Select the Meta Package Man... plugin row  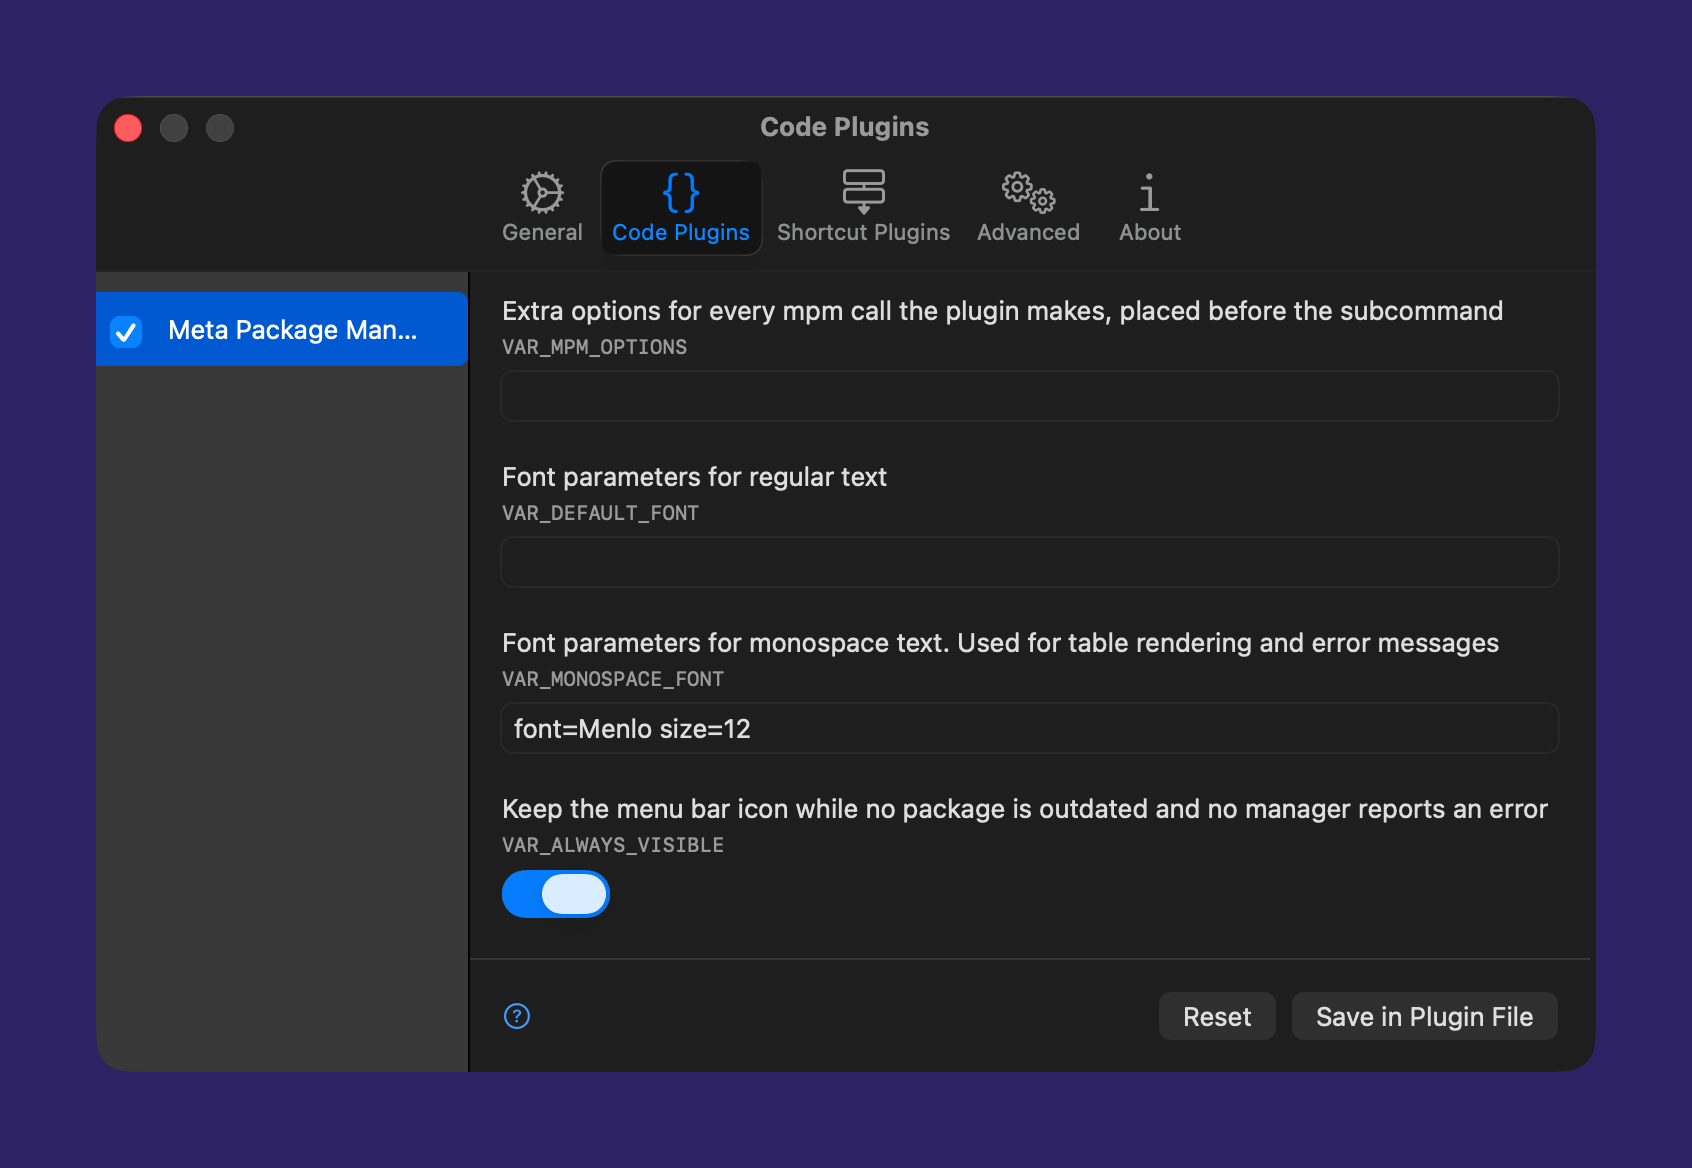pyautogui.click(x=282, y=329)
